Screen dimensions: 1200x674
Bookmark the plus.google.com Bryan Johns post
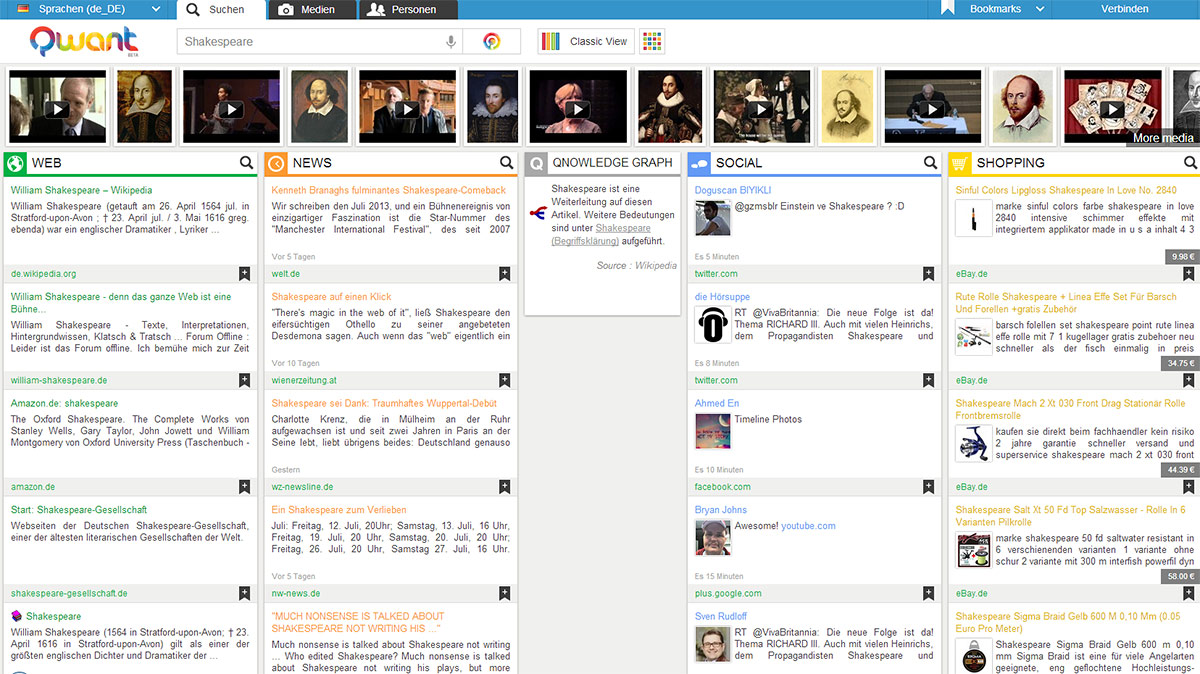[x=929, y=593]
